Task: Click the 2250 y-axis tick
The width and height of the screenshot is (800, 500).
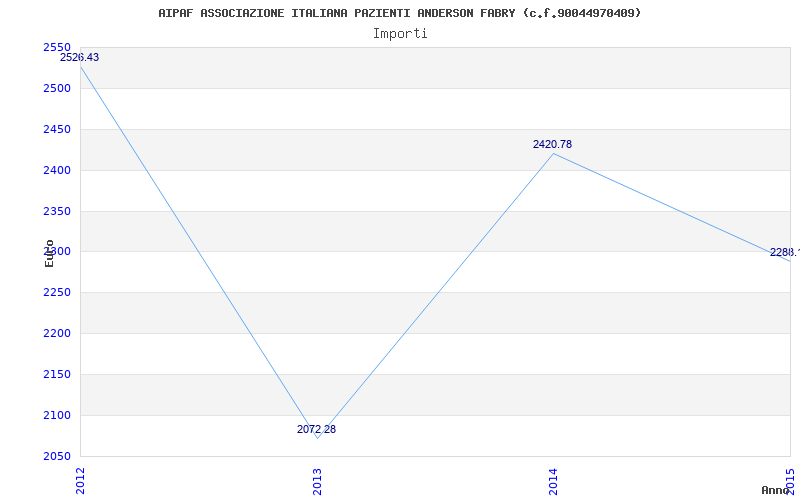Action: pos(57,292)
